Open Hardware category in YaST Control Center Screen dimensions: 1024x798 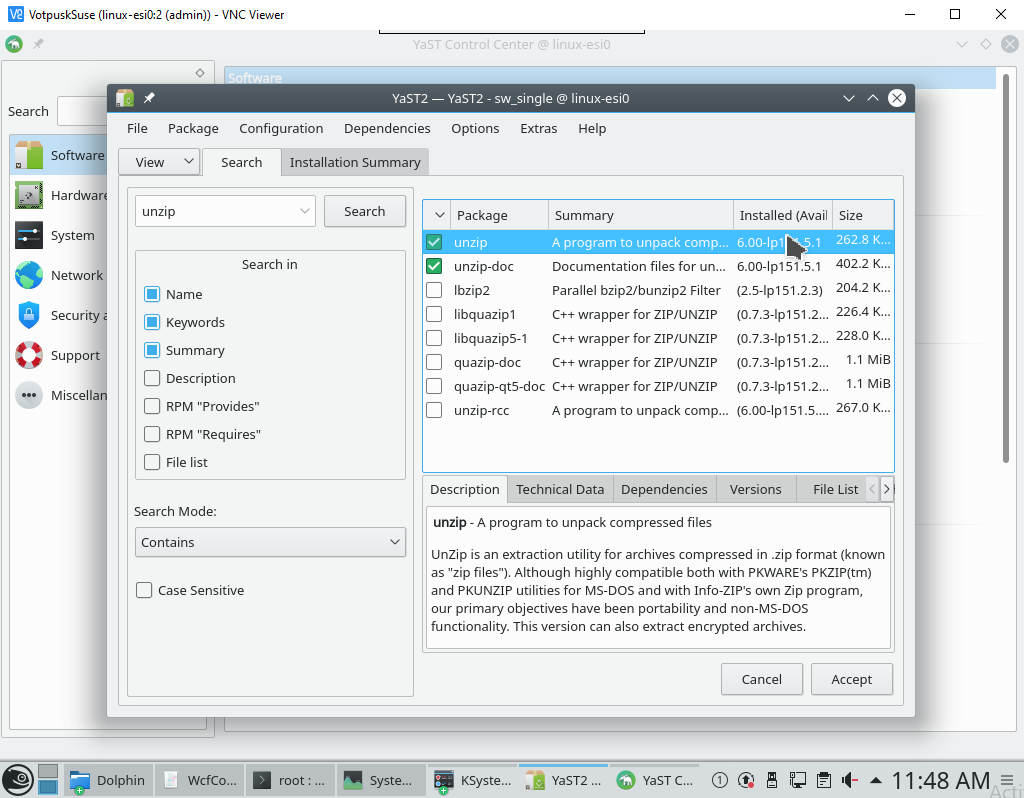(x=59, y=195)
